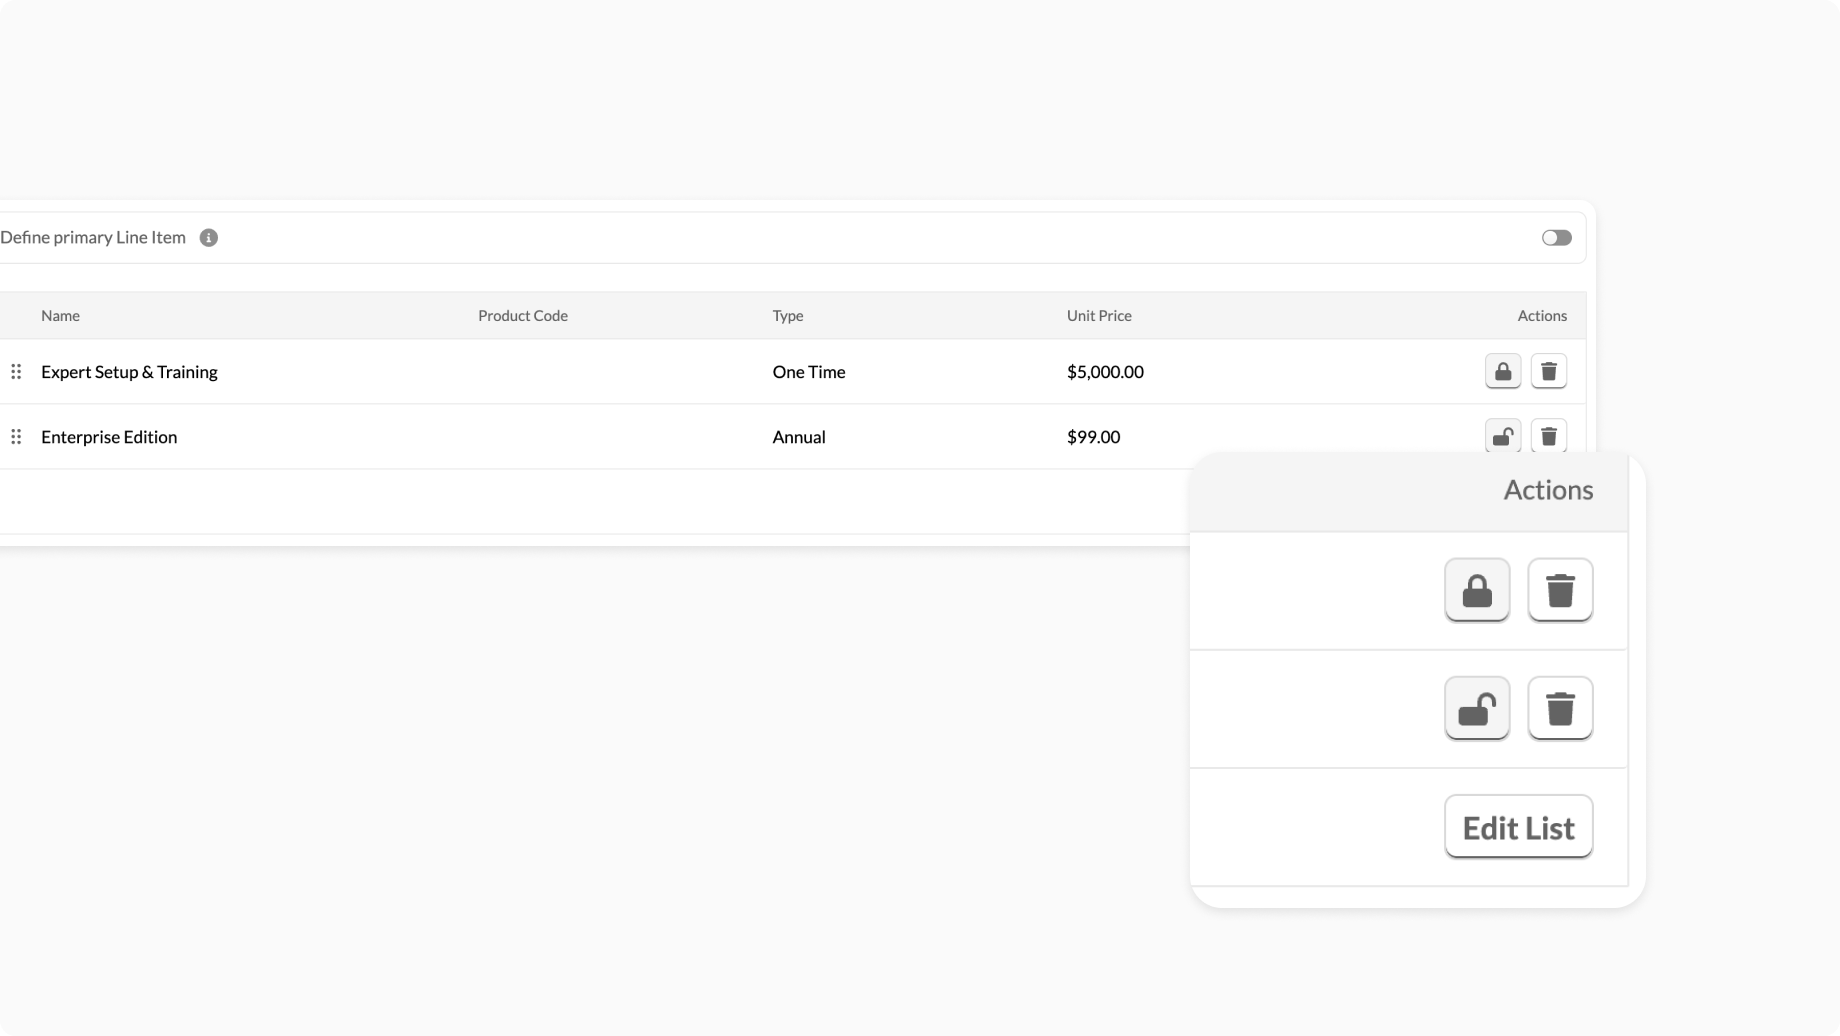Click the trash icon next to large unlocked padlock
The height and width of the screenshot is (1036, 1840).
click(1560, 708)
